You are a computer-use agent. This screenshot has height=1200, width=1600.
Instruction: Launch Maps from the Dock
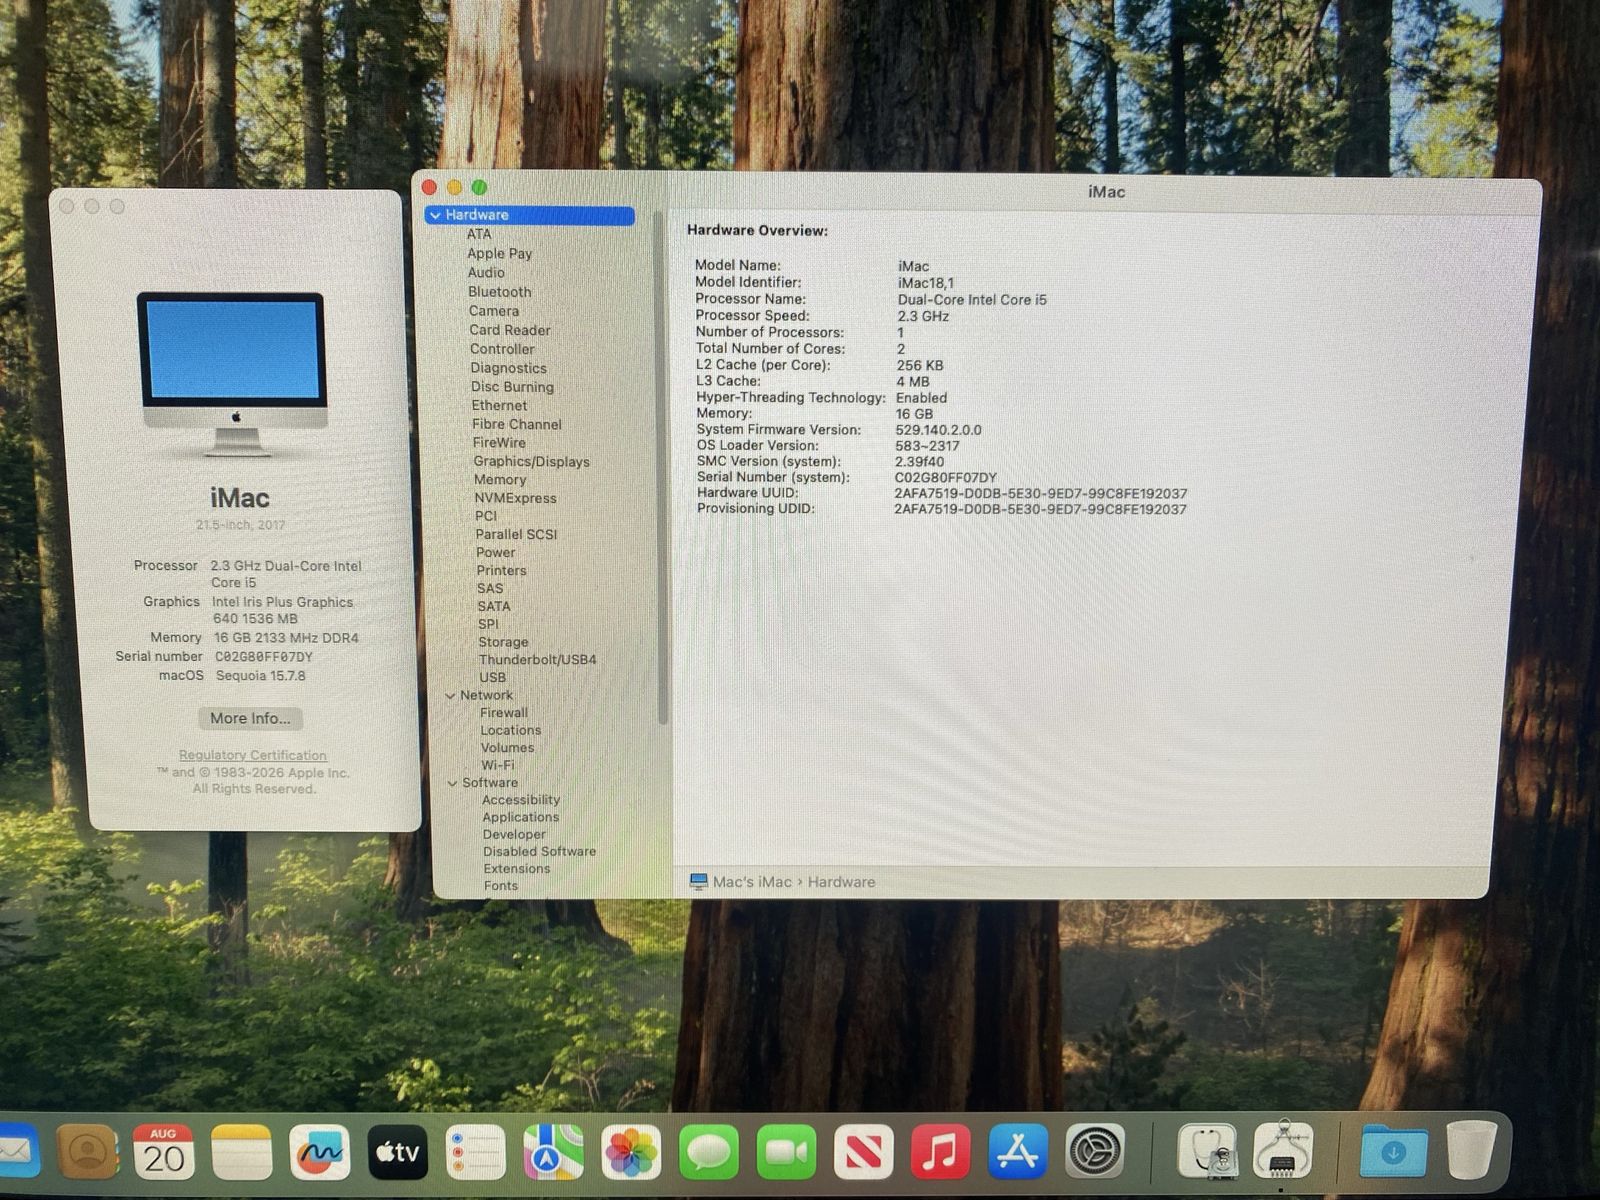click(x=554, y=1152)
